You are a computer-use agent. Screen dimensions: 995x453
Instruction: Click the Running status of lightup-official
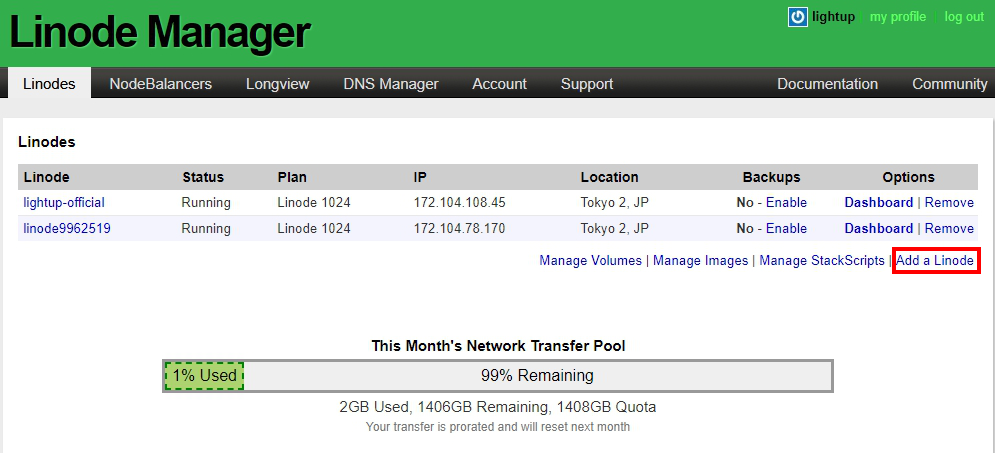click(x=206, y=202)
